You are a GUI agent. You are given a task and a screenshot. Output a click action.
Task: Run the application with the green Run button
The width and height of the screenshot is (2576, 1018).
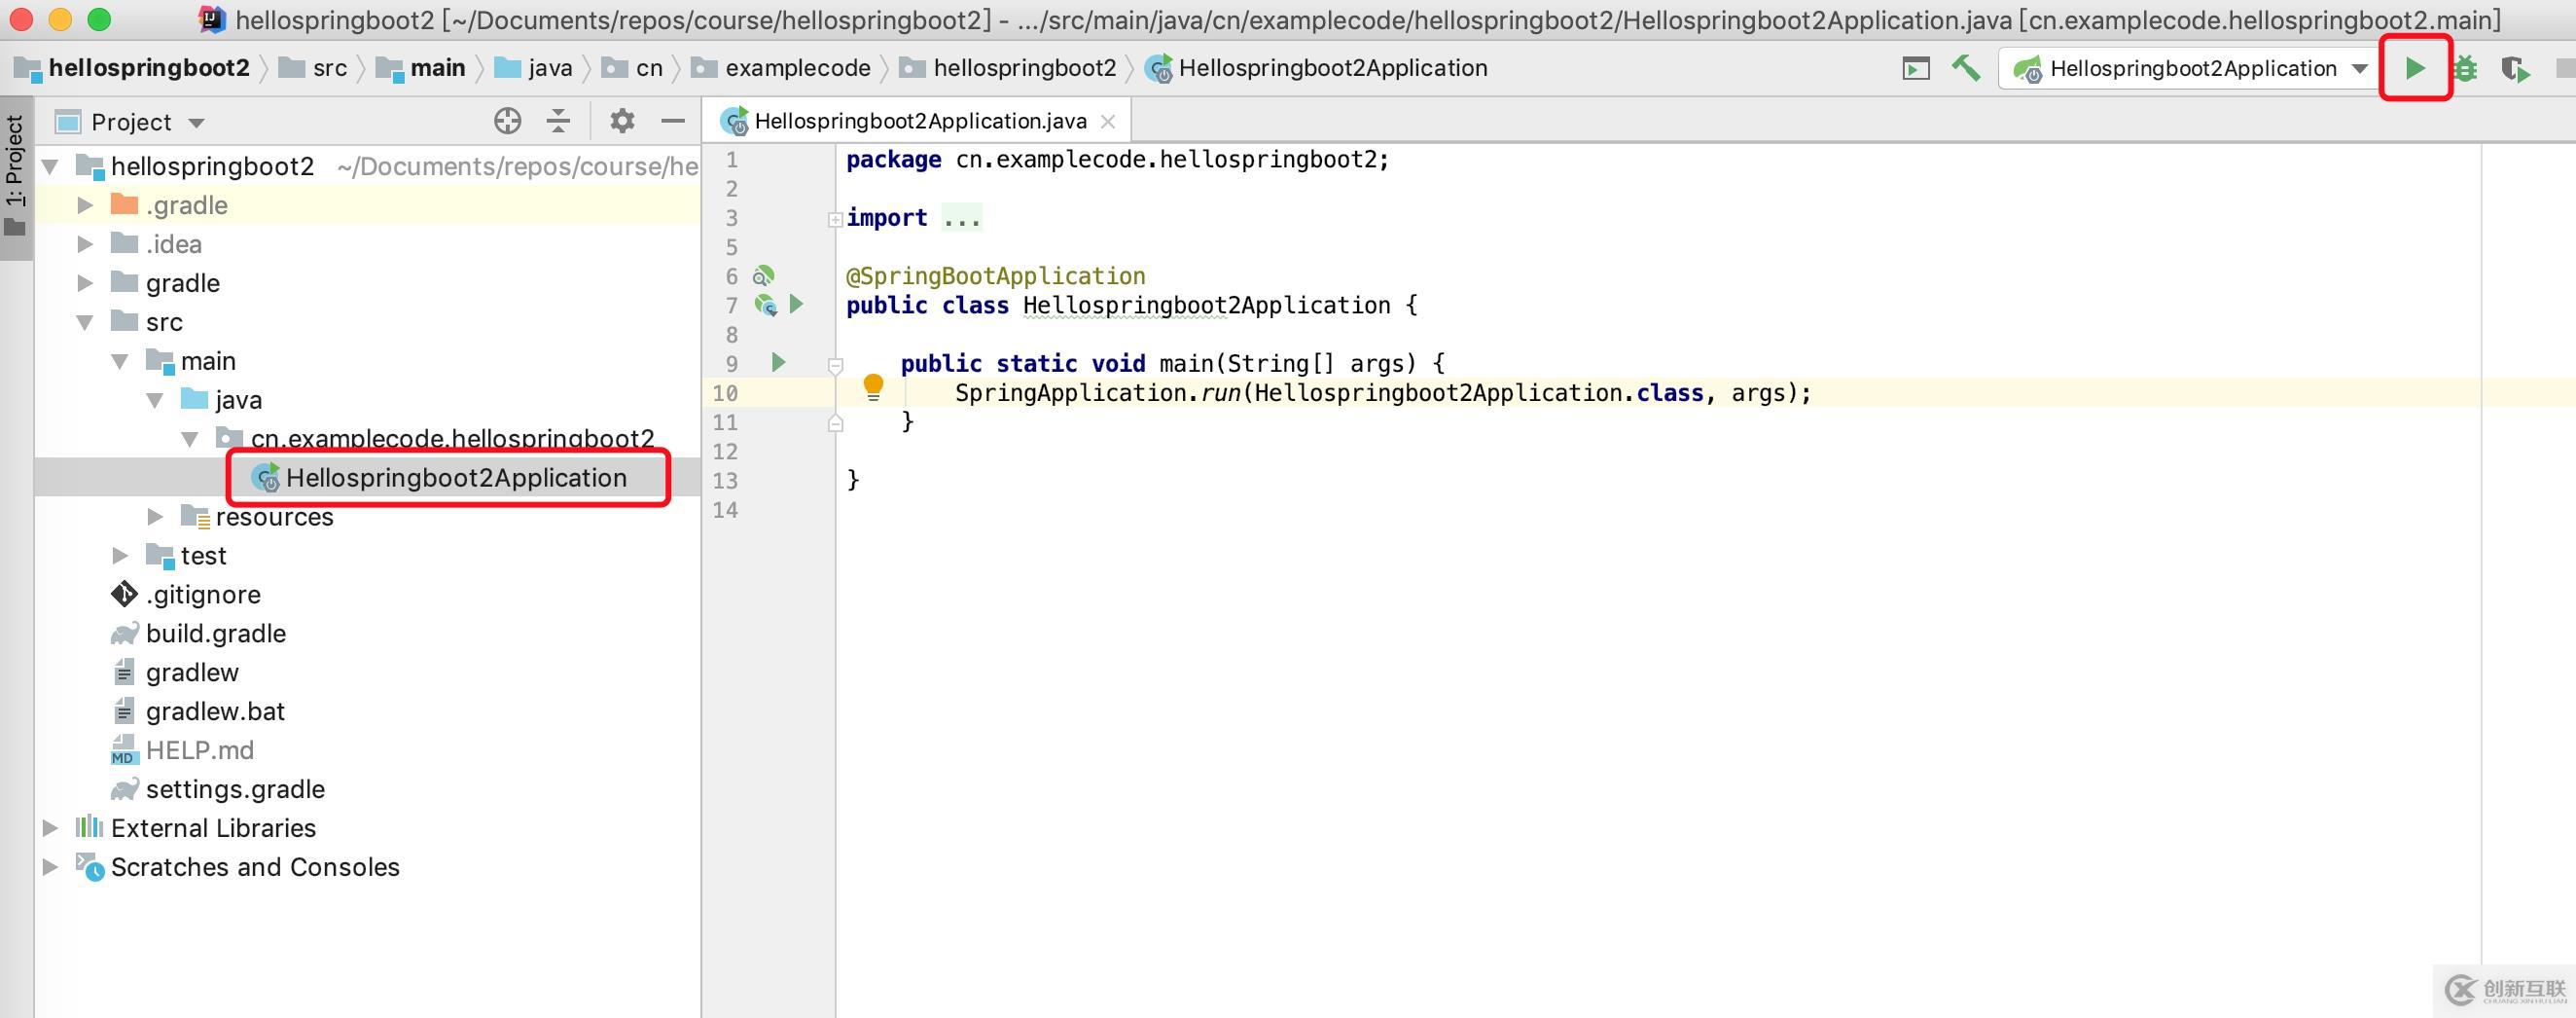2414,68
